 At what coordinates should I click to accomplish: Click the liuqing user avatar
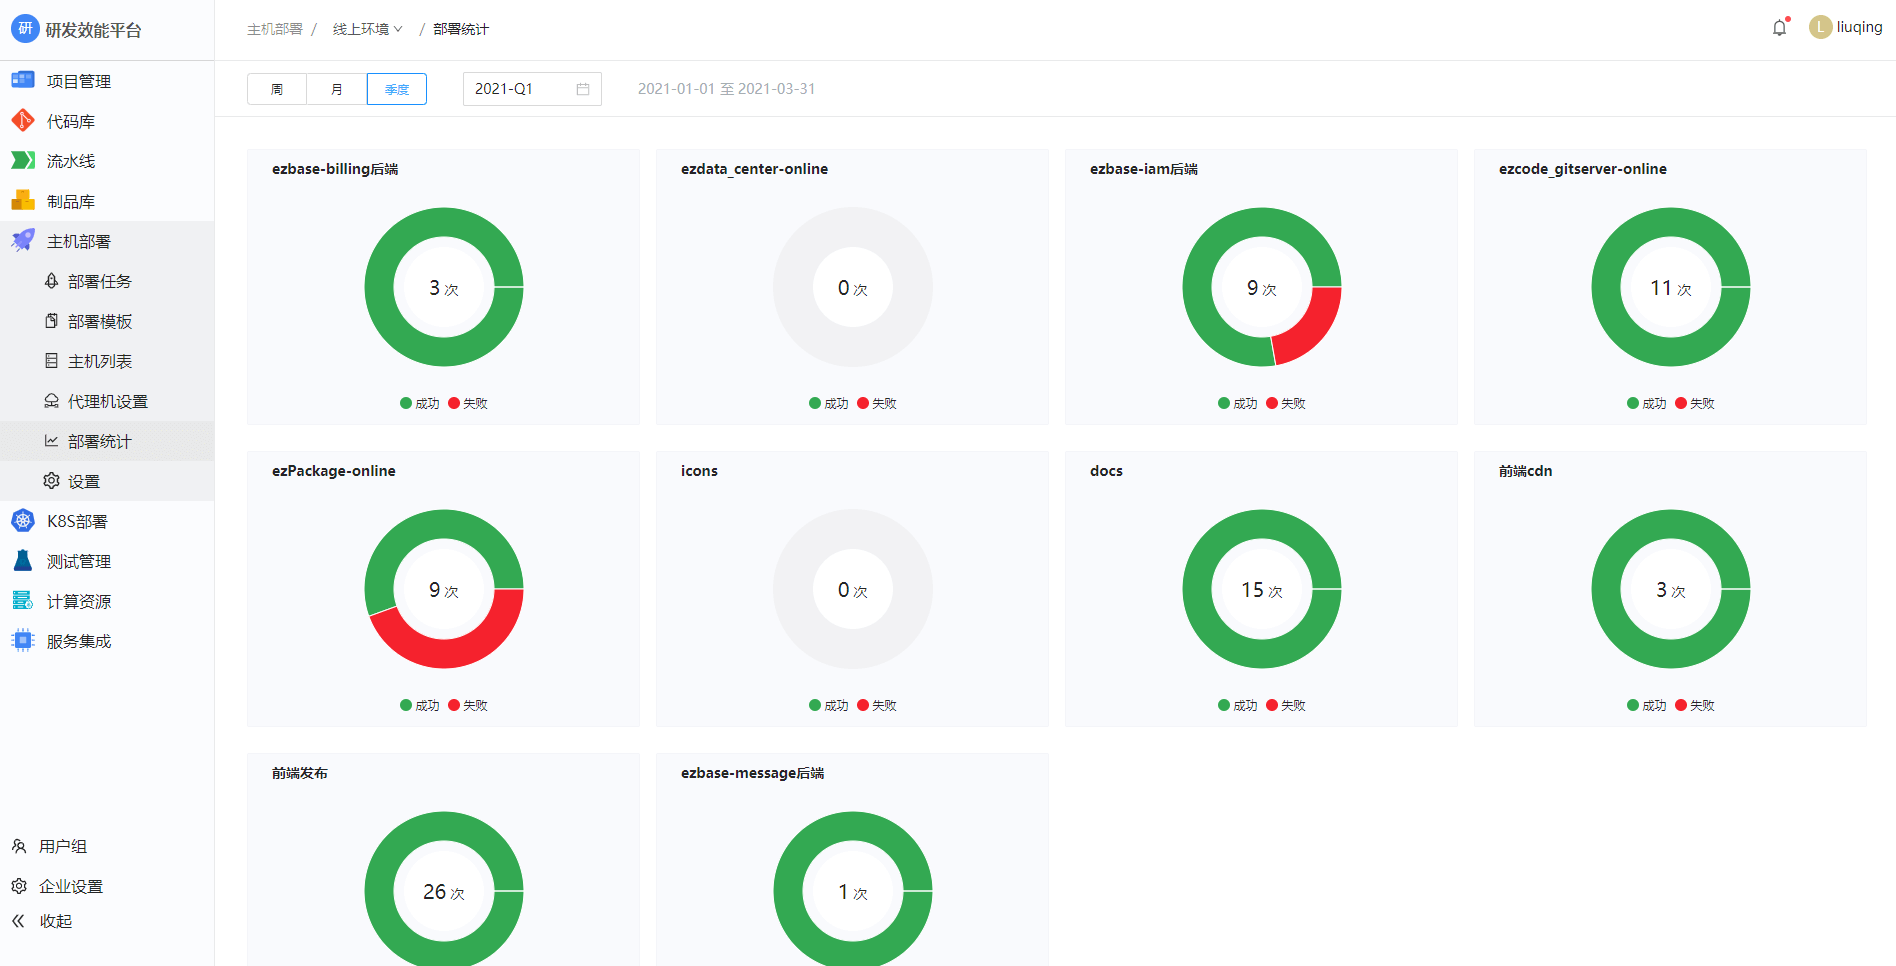click(1820, 27)
